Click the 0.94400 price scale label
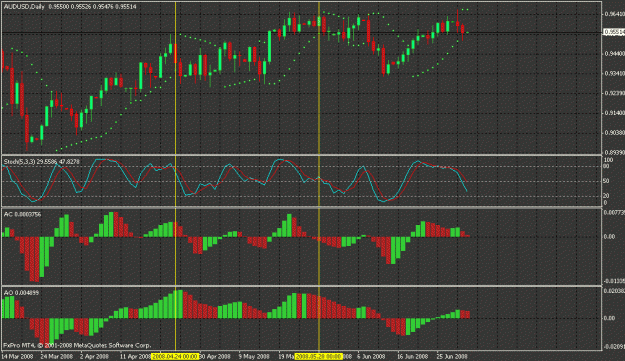 point(615,53)
